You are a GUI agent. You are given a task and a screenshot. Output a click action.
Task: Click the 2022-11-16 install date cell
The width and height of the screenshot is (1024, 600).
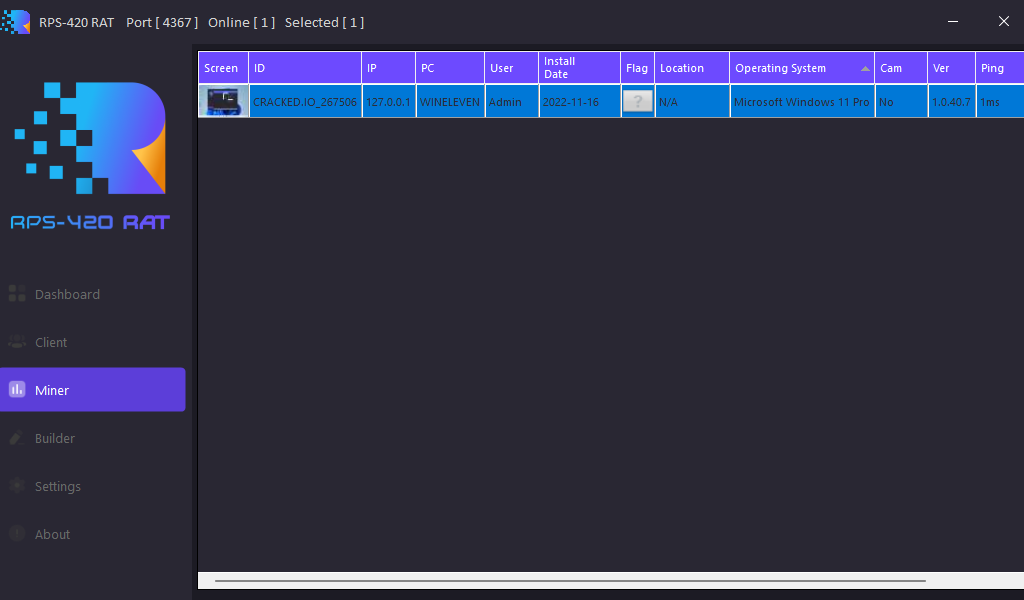click(x=579, y=102)
